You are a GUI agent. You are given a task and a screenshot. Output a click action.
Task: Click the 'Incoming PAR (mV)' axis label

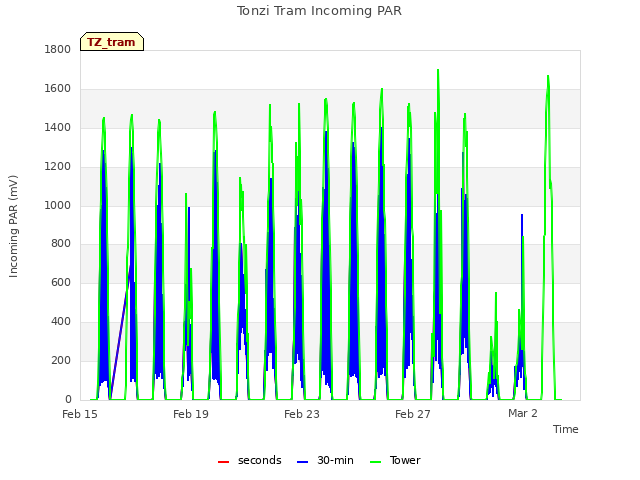(x=13, y=227)
